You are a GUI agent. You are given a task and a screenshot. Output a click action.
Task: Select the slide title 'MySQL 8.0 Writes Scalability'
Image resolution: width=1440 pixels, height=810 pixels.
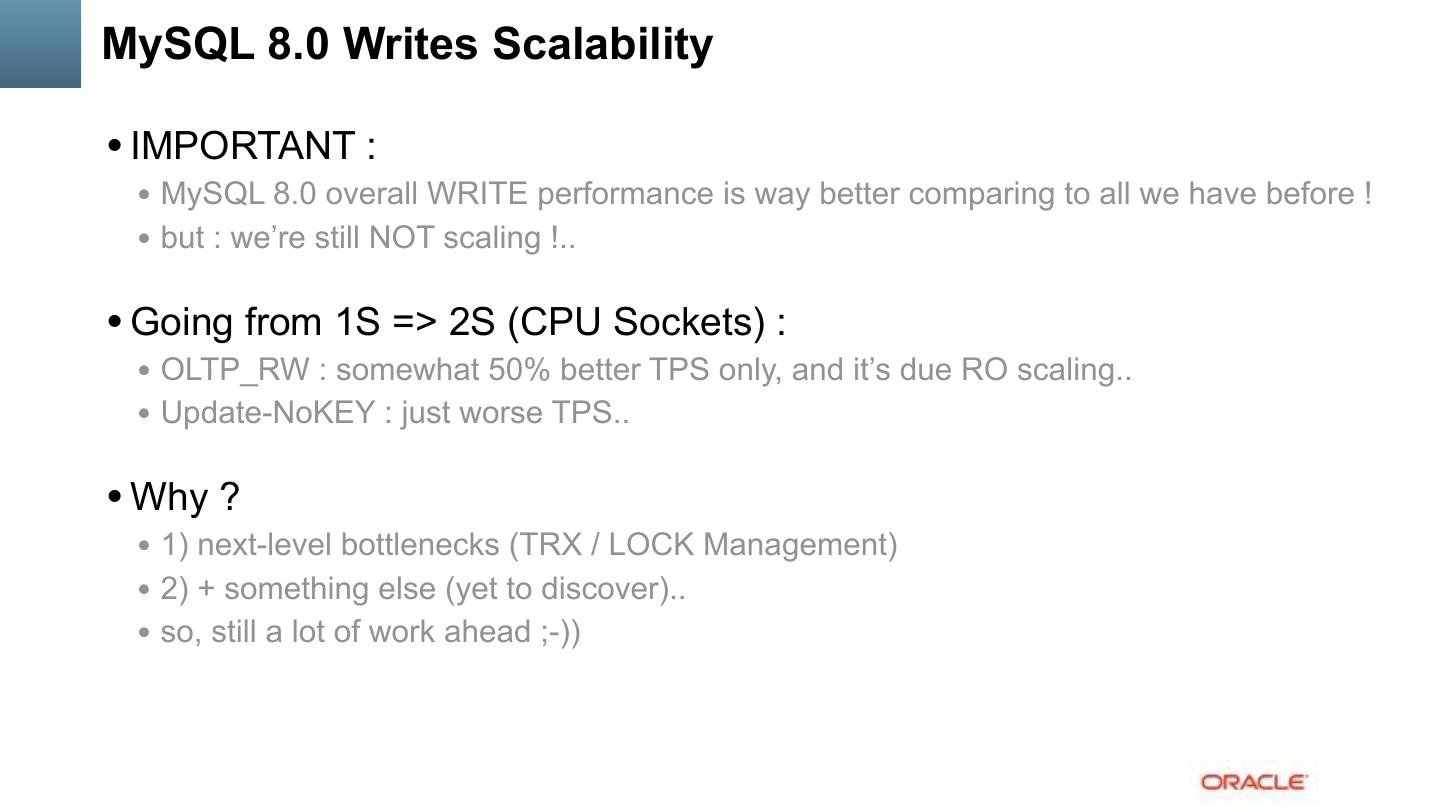407,44
